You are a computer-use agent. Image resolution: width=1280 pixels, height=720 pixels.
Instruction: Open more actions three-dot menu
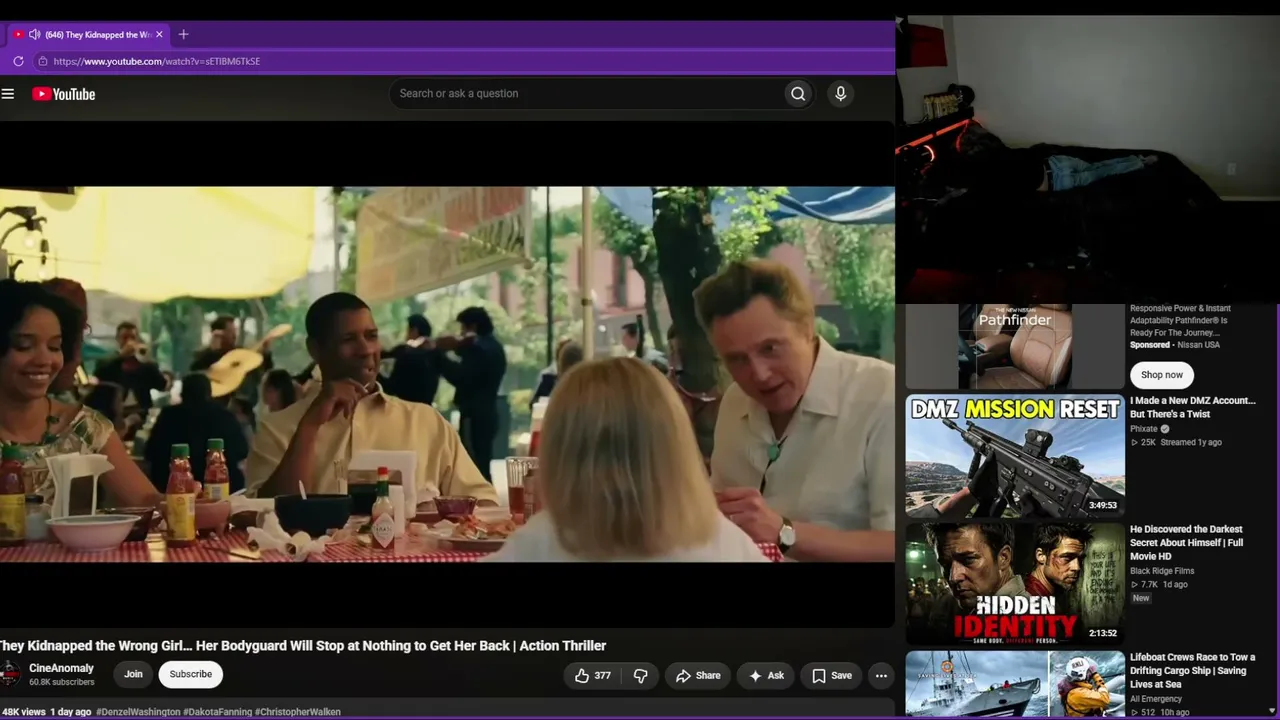click(x=881, y=675)
